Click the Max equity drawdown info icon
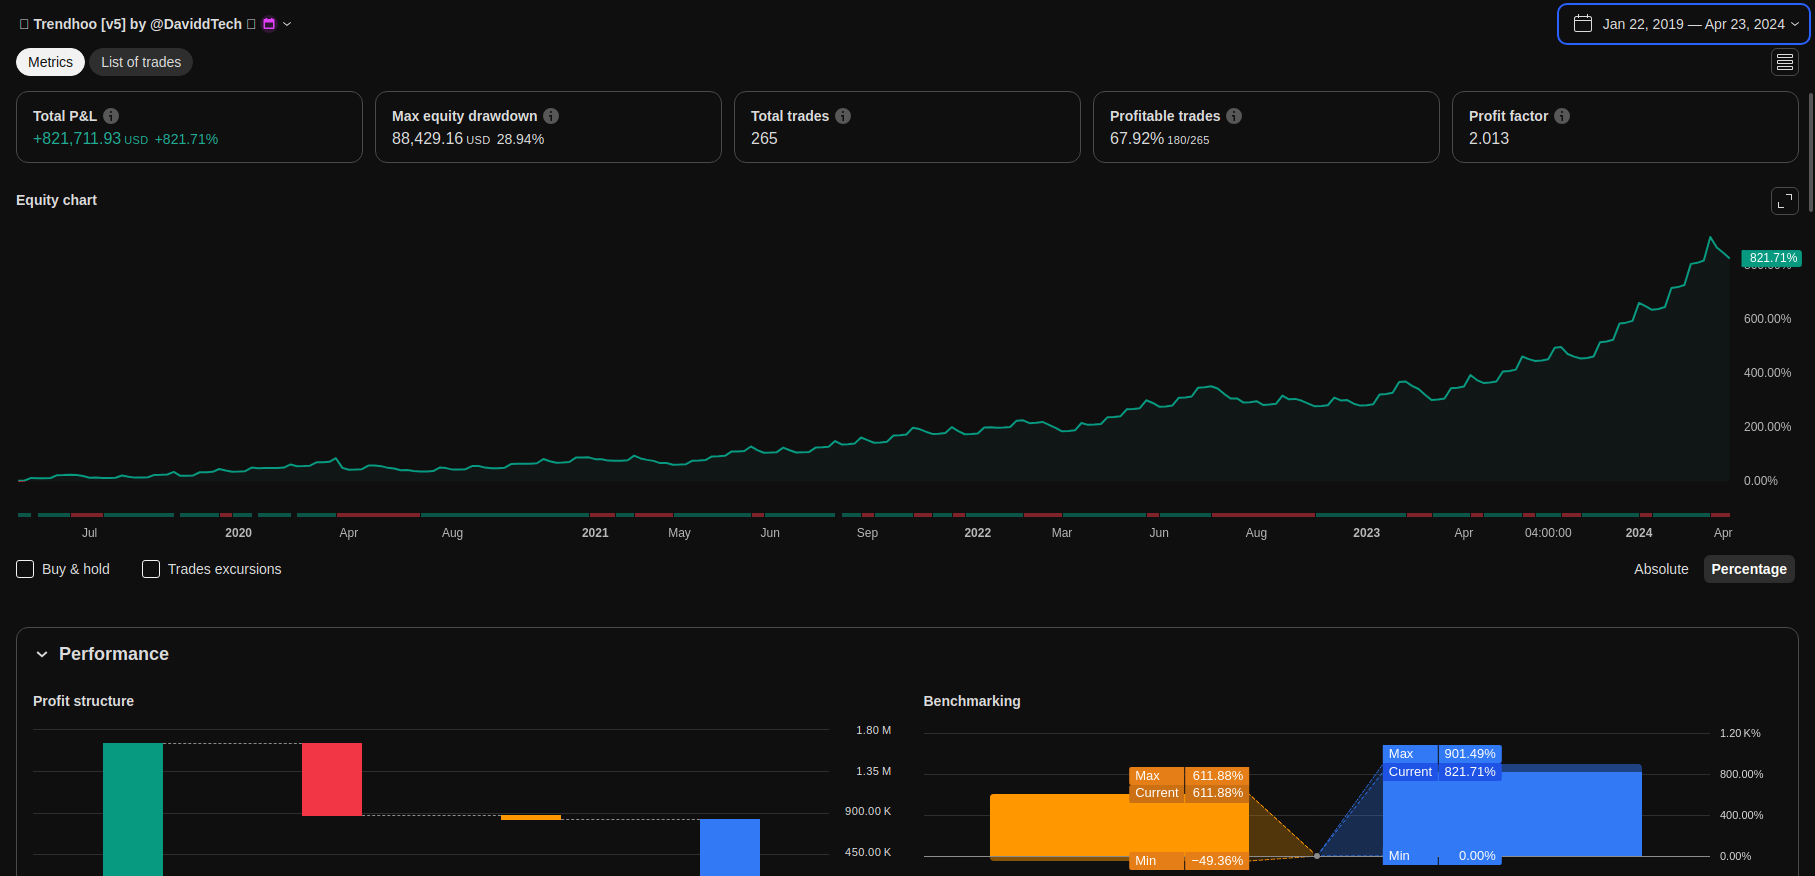 pos(551,116)
